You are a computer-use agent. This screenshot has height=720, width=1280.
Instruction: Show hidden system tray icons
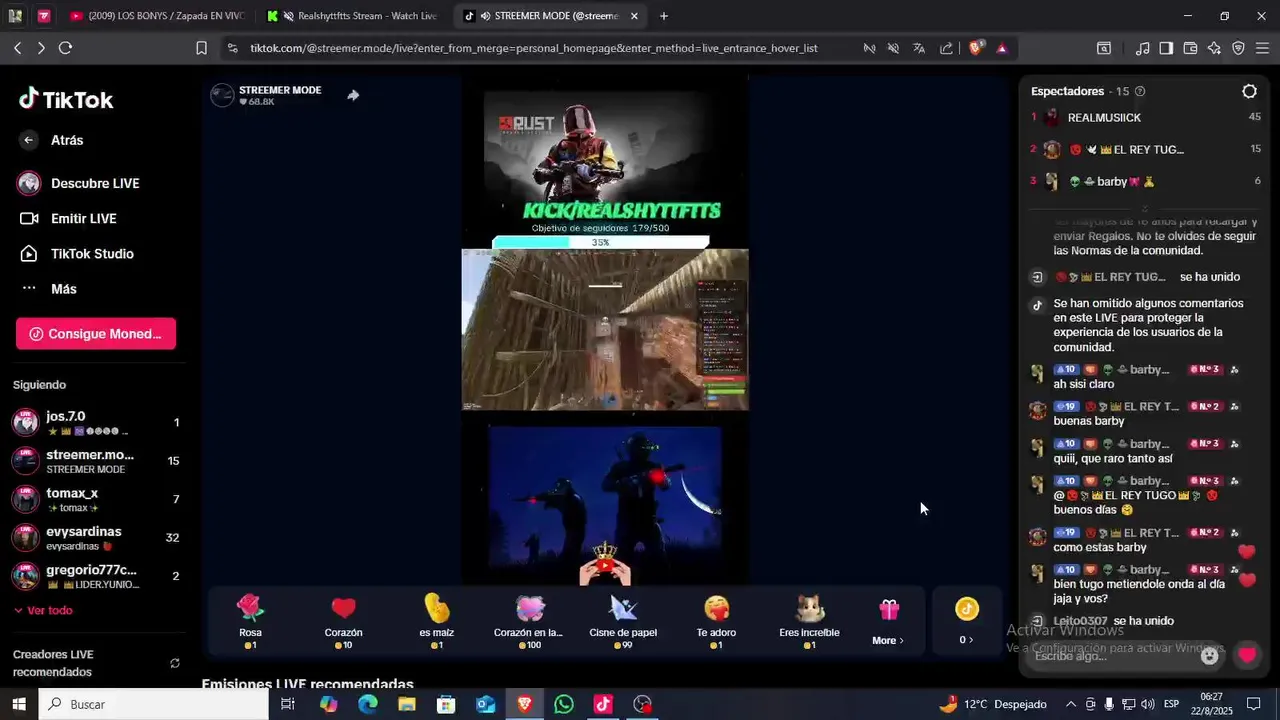click(x=1071, y=704)
